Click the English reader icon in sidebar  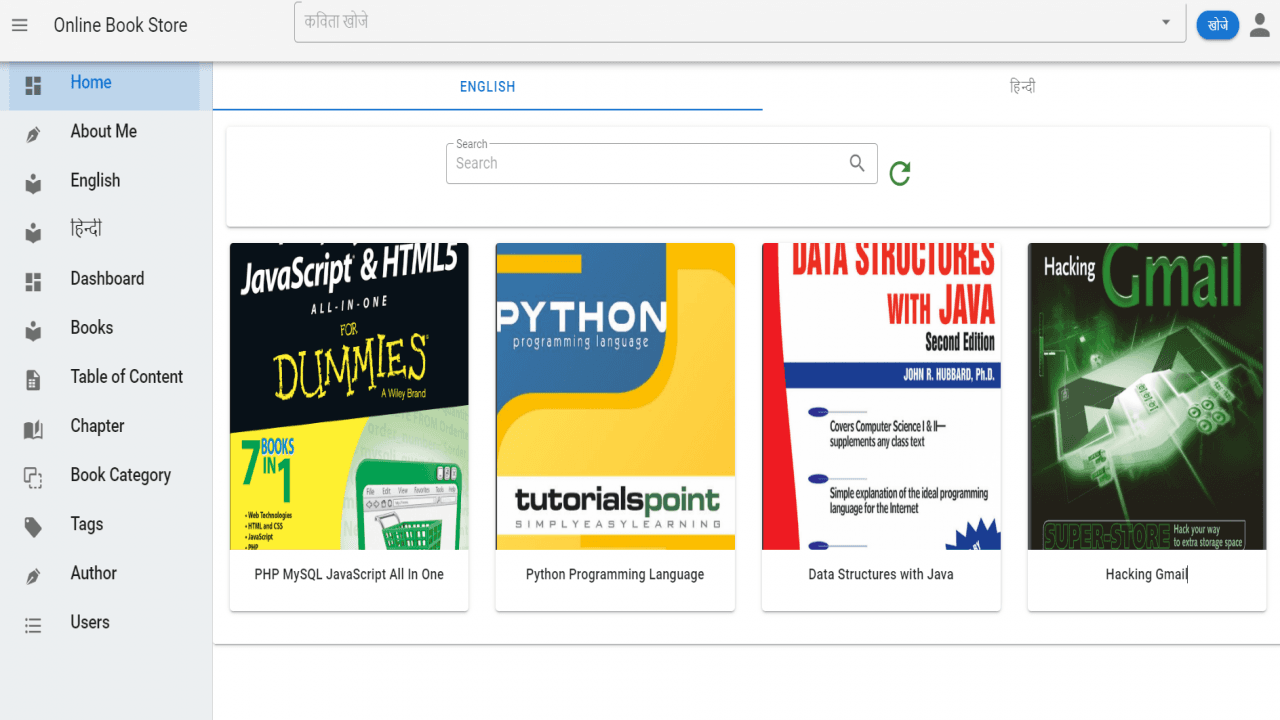(33, 184)
